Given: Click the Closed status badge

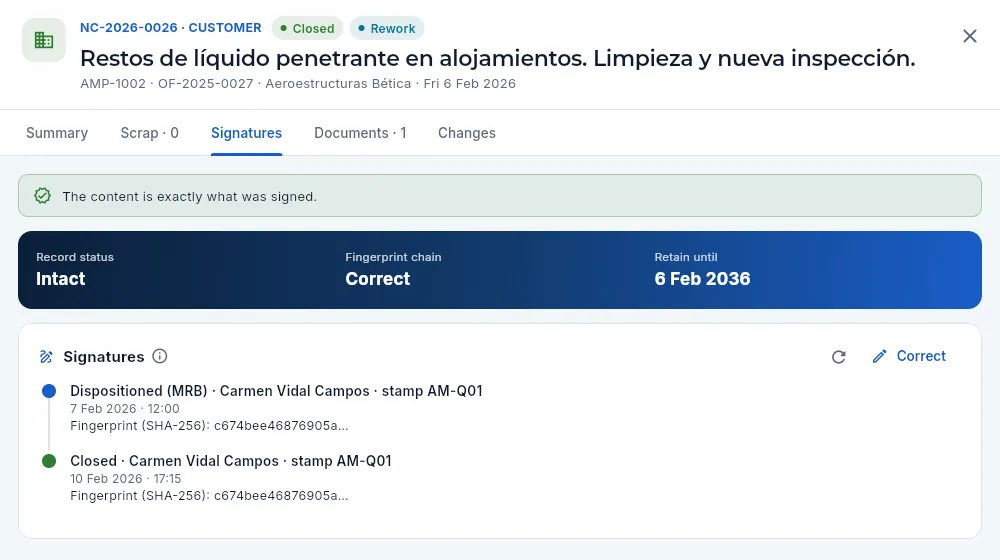Looking at the screenshot, I should (x=307, y=28).
